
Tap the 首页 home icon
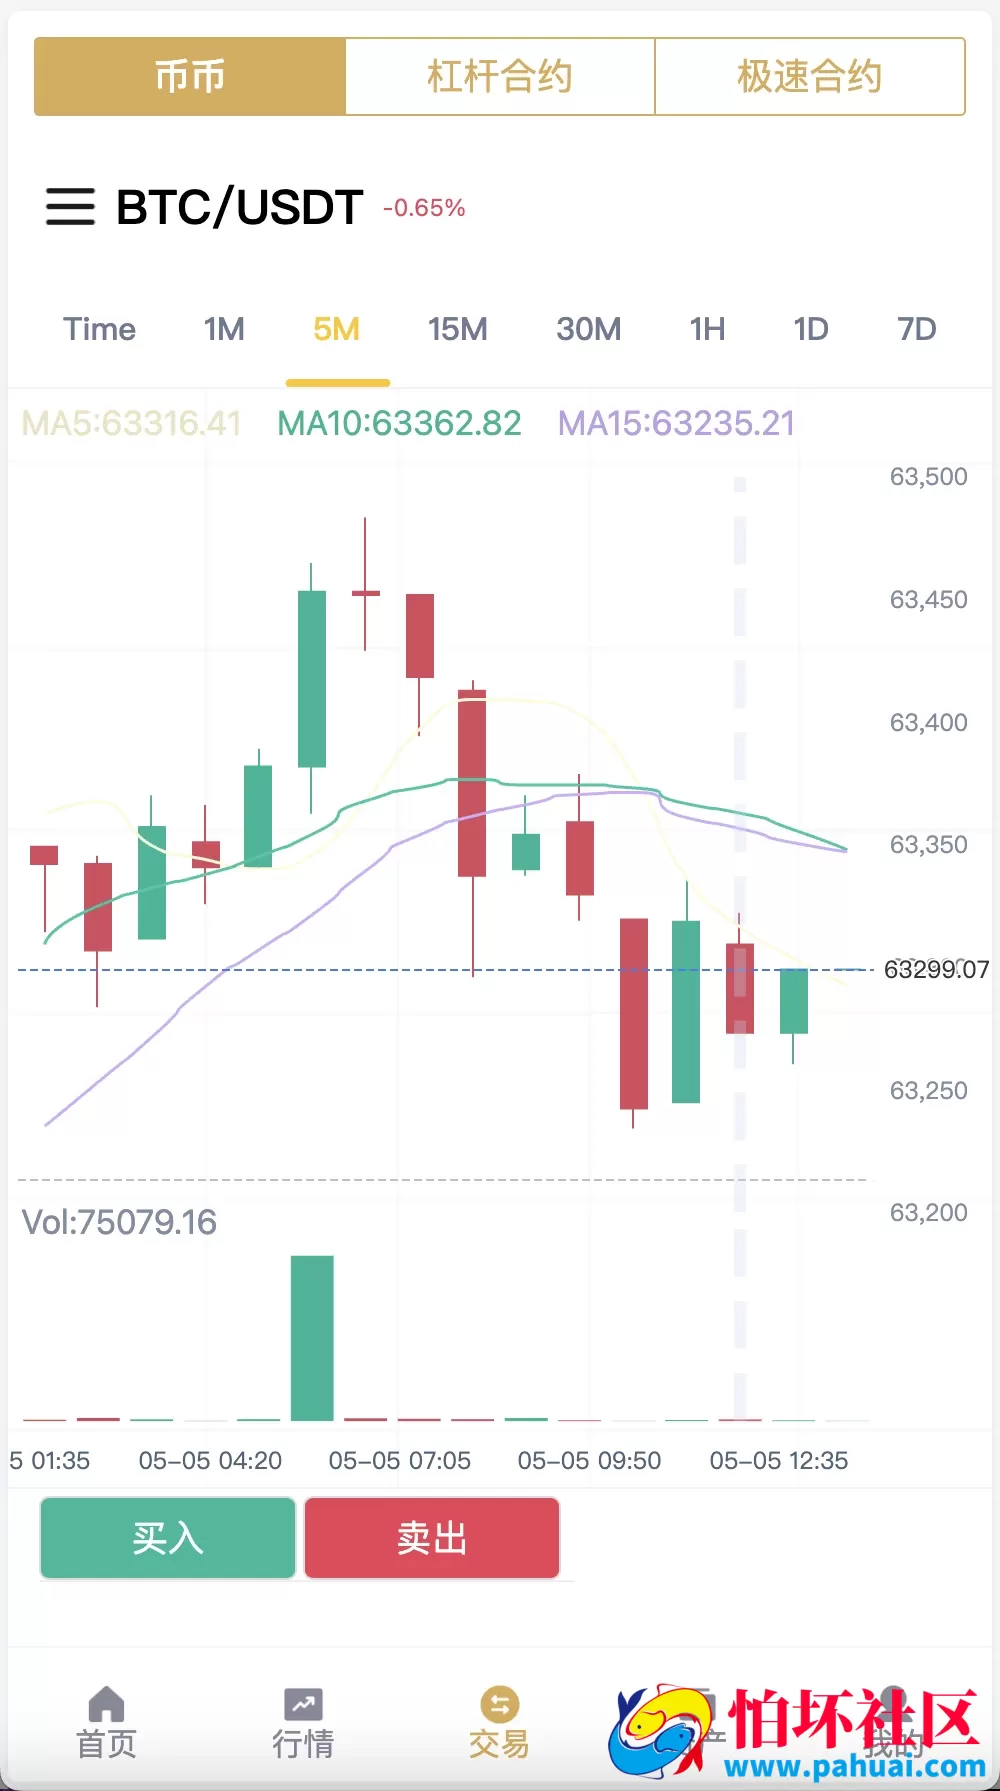pyautogui.click(x=106, y=1704)
